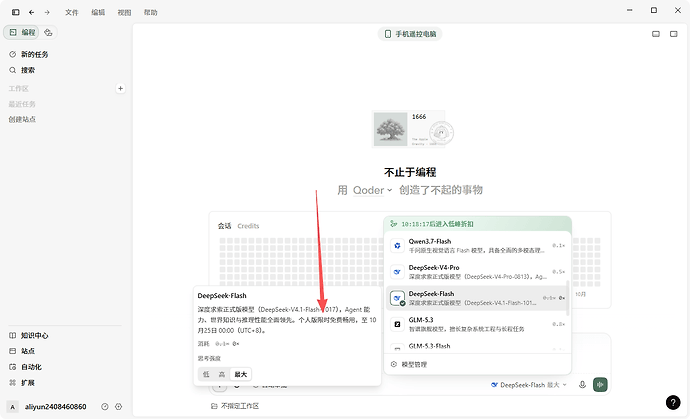690x419 pixels.
Task: Click the model list scrollbar
Action: click(x=568, y=298)
